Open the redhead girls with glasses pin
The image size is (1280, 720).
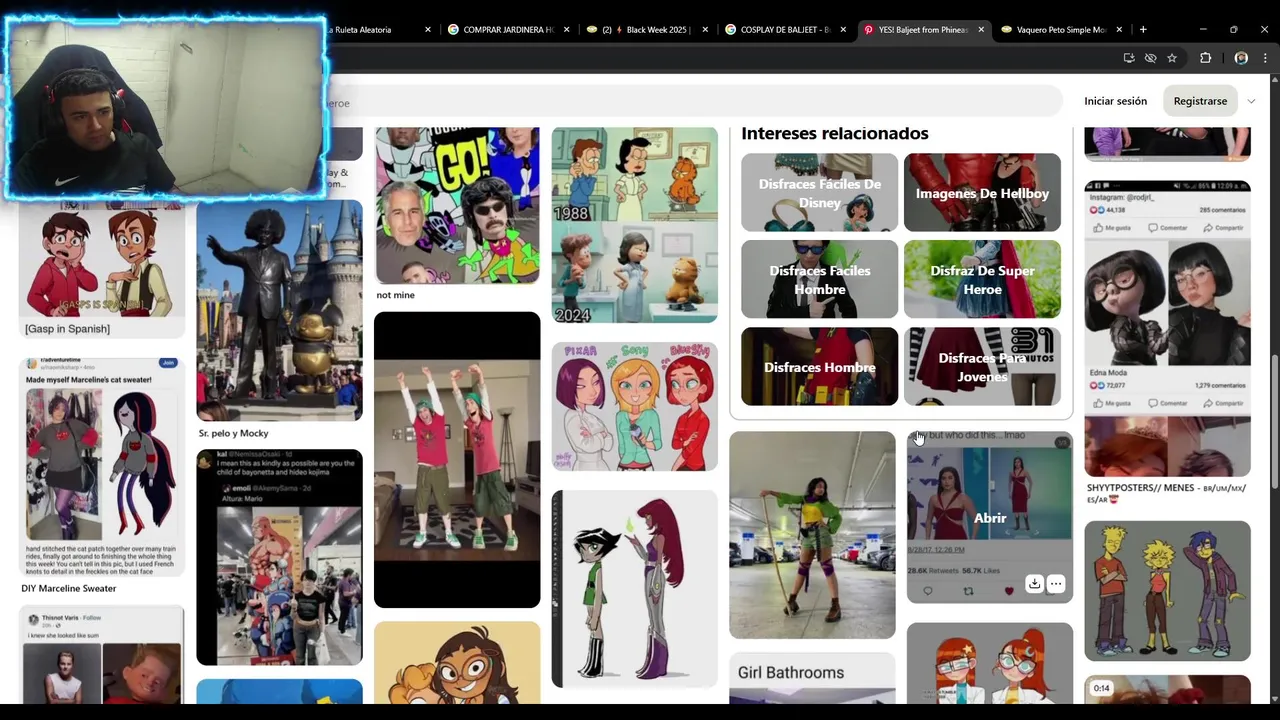tap(990, 663)
